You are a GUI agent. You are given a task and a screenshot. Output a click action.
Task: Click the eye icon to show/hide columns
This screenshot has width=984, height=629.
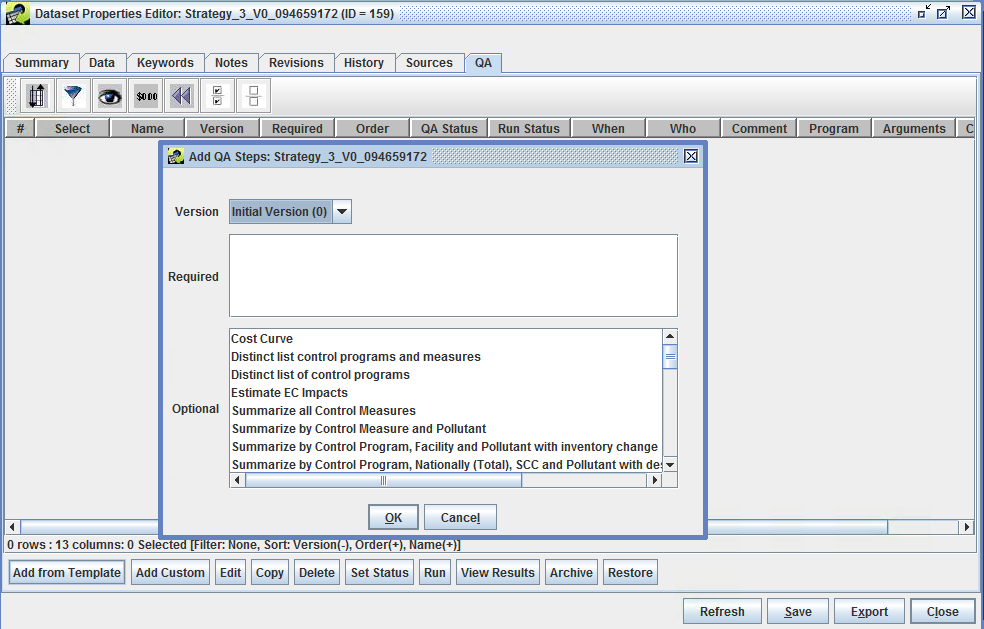coord(109,95)
